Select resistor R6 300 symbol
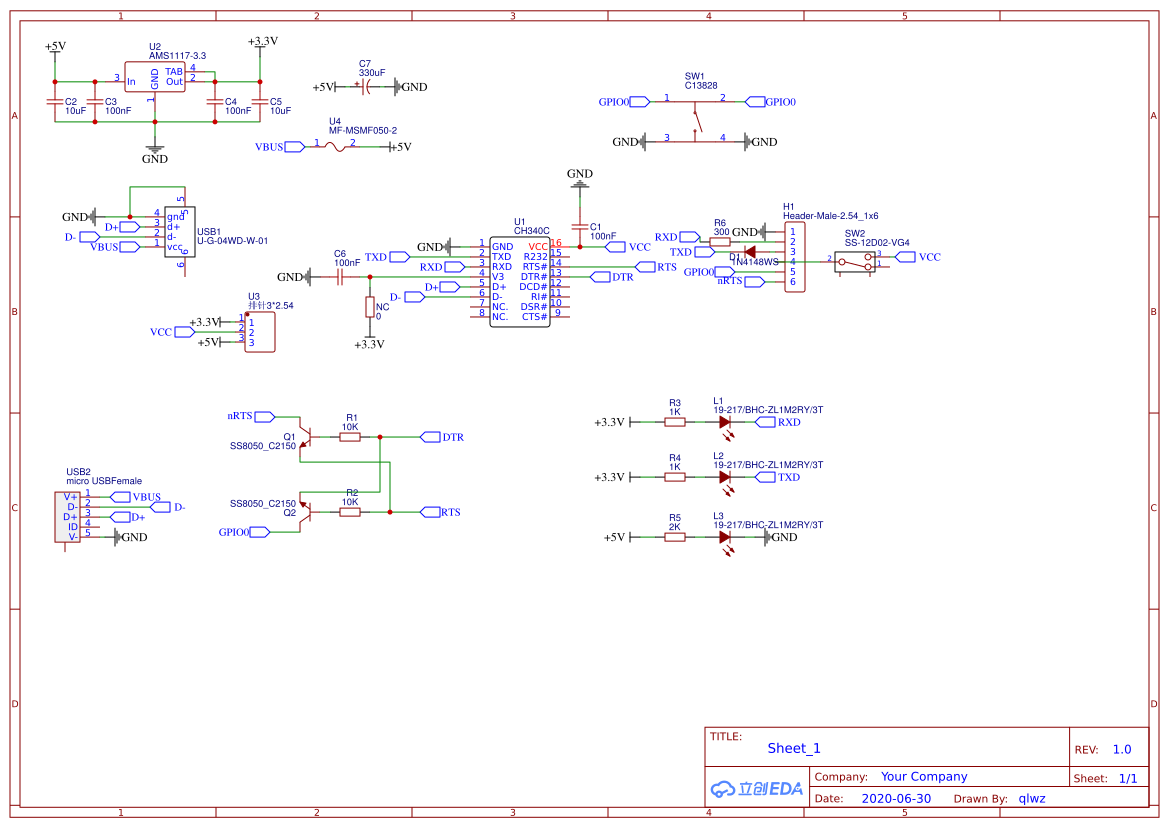This screenshot has height=828, width=1169. coord(719,241)
